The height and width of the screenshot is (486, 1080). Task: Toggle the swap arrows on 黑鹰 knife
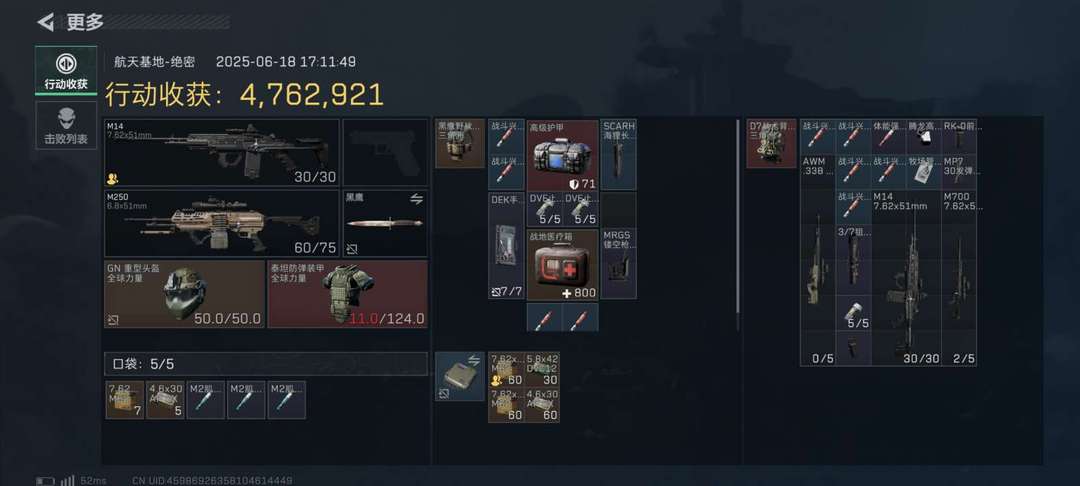416,199
